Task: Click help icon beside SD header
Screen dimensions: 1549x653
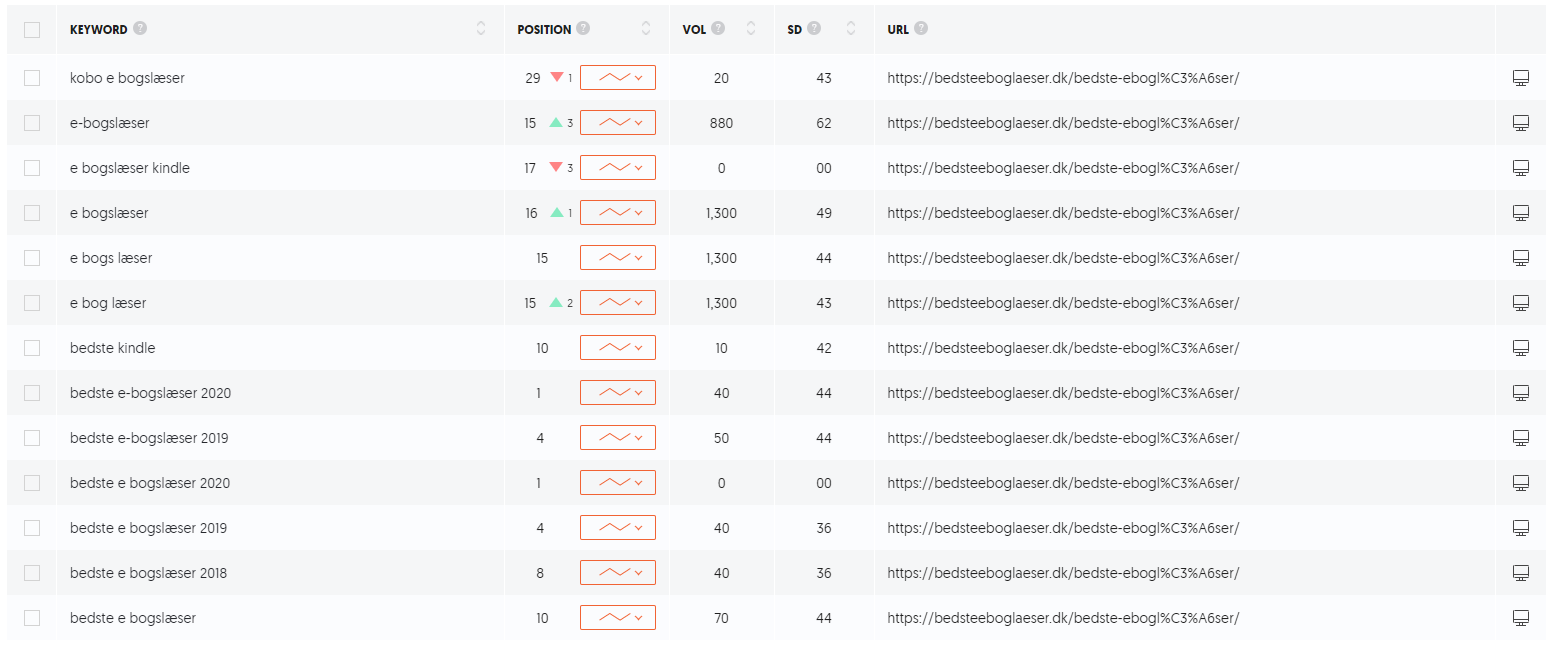Action: coord(814,28)
